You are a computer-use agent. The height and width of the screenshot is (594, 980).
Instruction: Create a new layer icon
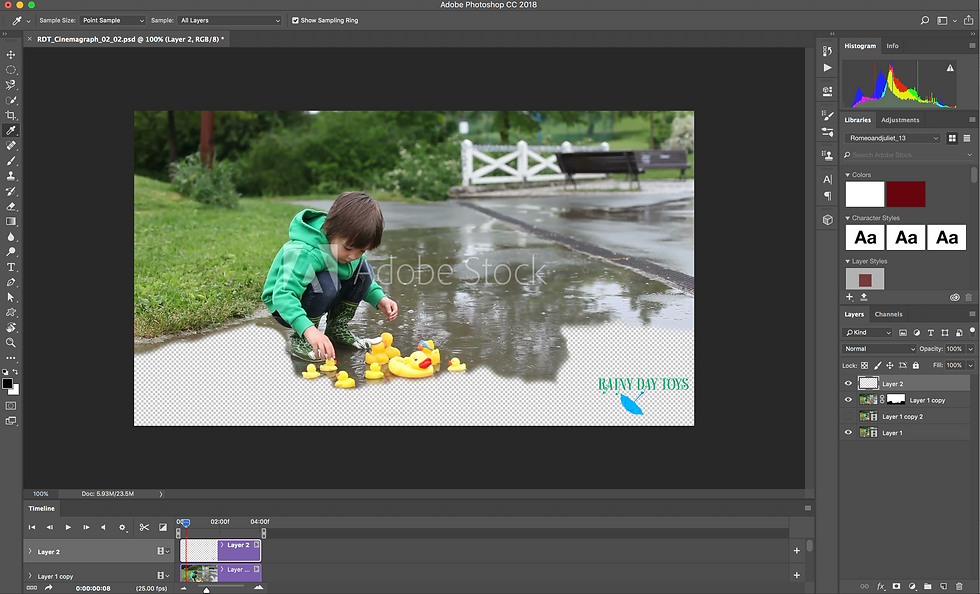coord(944,586)
